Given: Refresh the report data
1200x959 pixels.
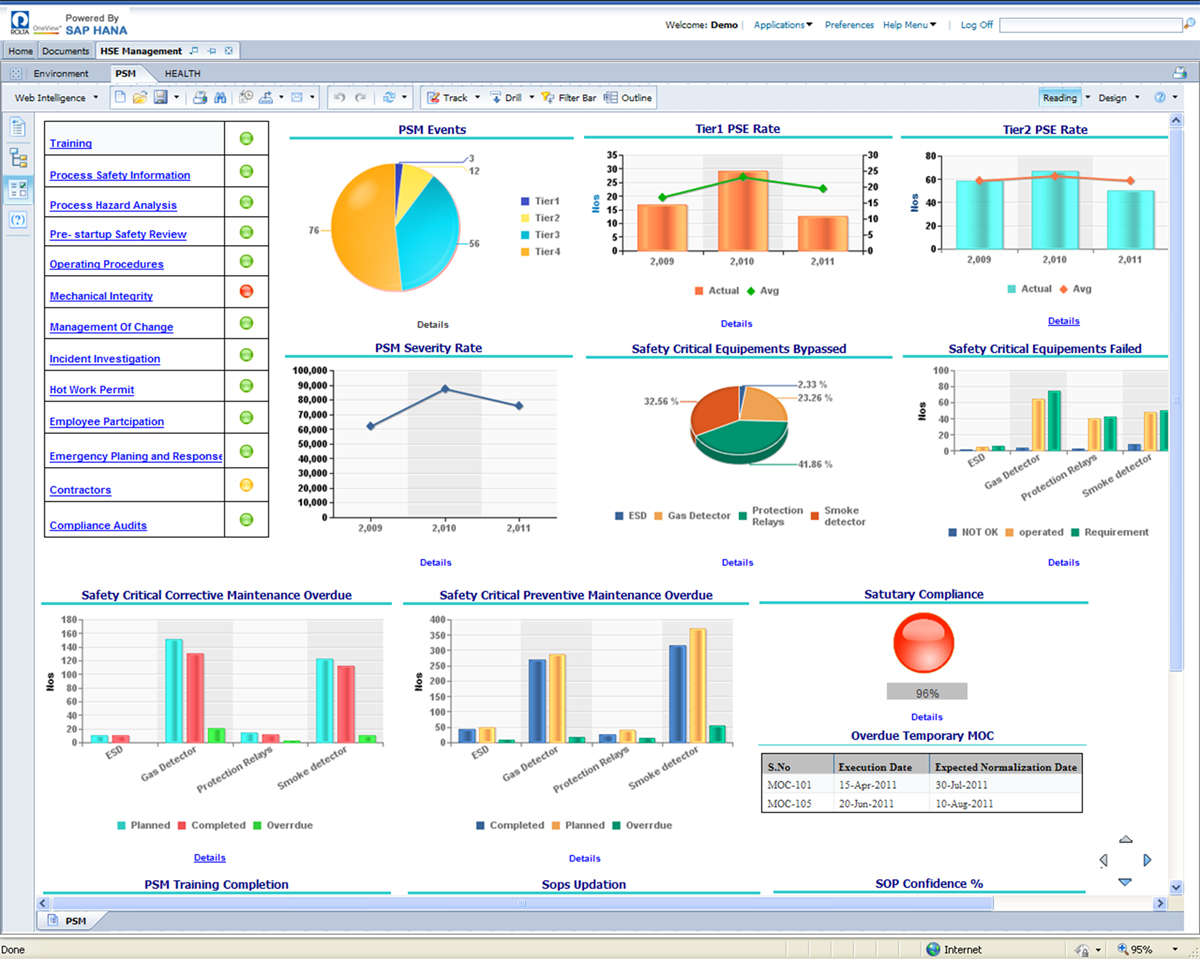Looking at the screenshot, I should click(389, 98).
